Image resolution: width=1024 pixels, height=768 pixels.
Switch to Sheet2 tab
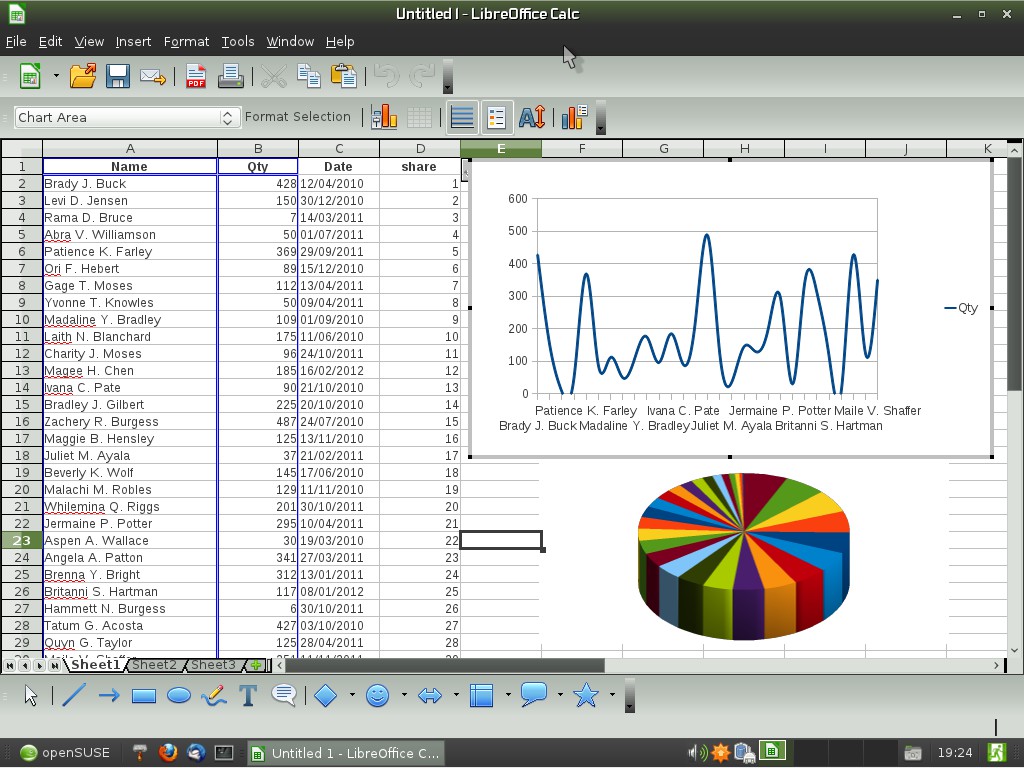(155, 664)
